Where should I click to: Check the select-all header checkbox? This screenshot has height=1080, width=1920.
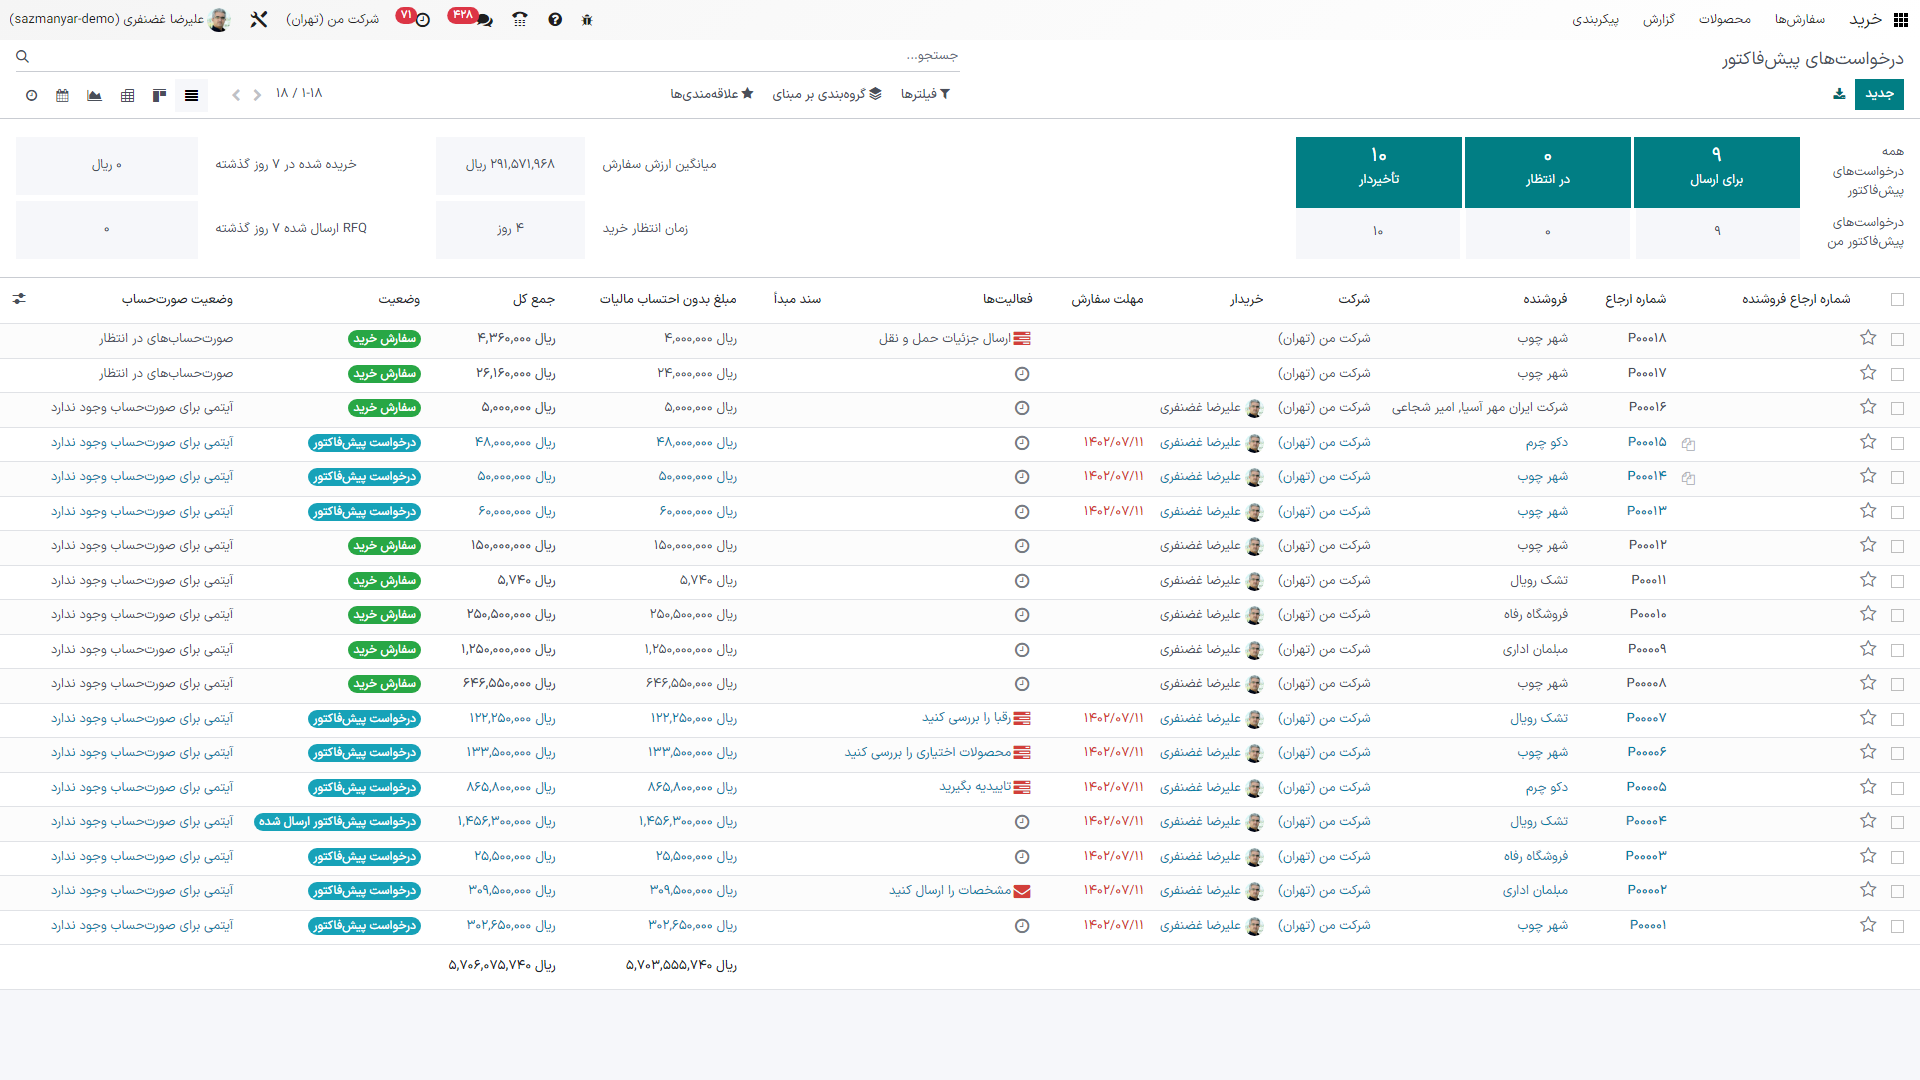click(1897, 299)
